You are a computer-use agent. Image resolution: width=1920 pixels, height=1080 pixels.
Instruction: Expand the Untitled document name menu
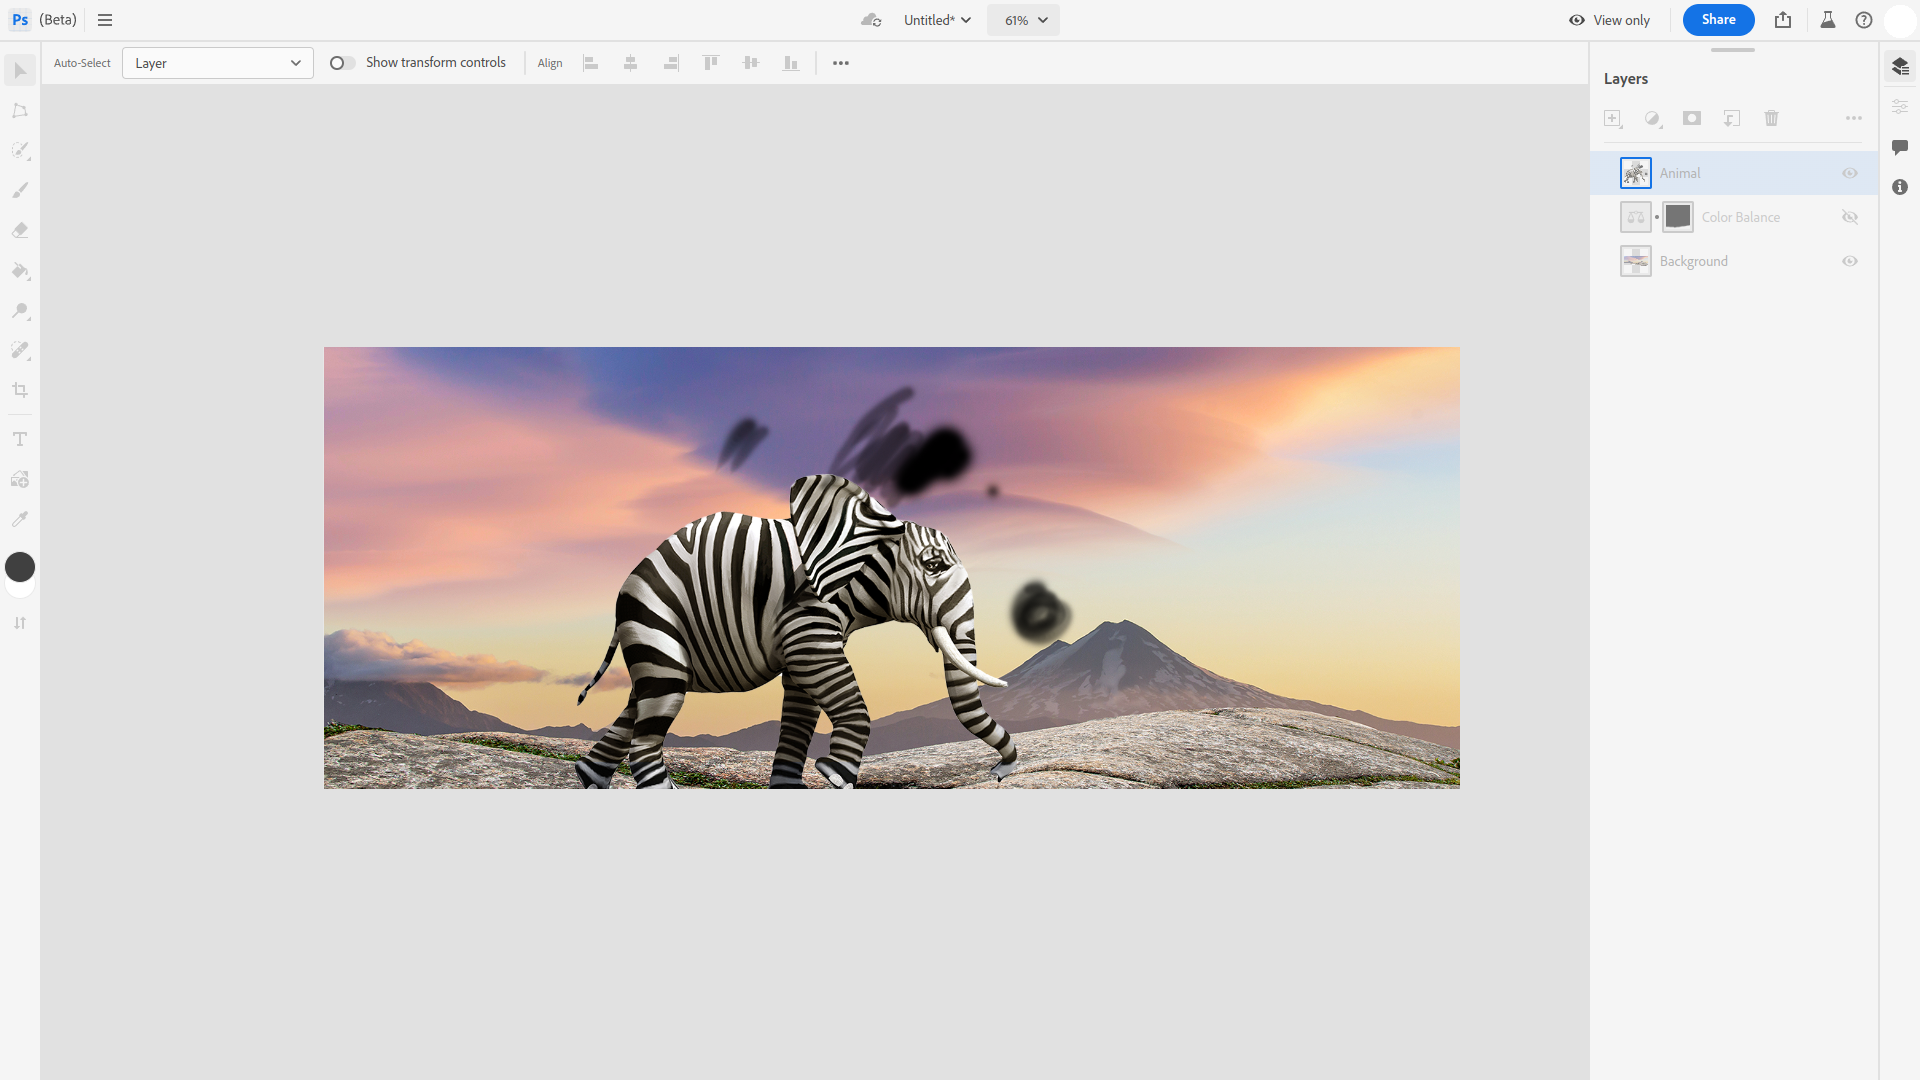tap(937, 20)
